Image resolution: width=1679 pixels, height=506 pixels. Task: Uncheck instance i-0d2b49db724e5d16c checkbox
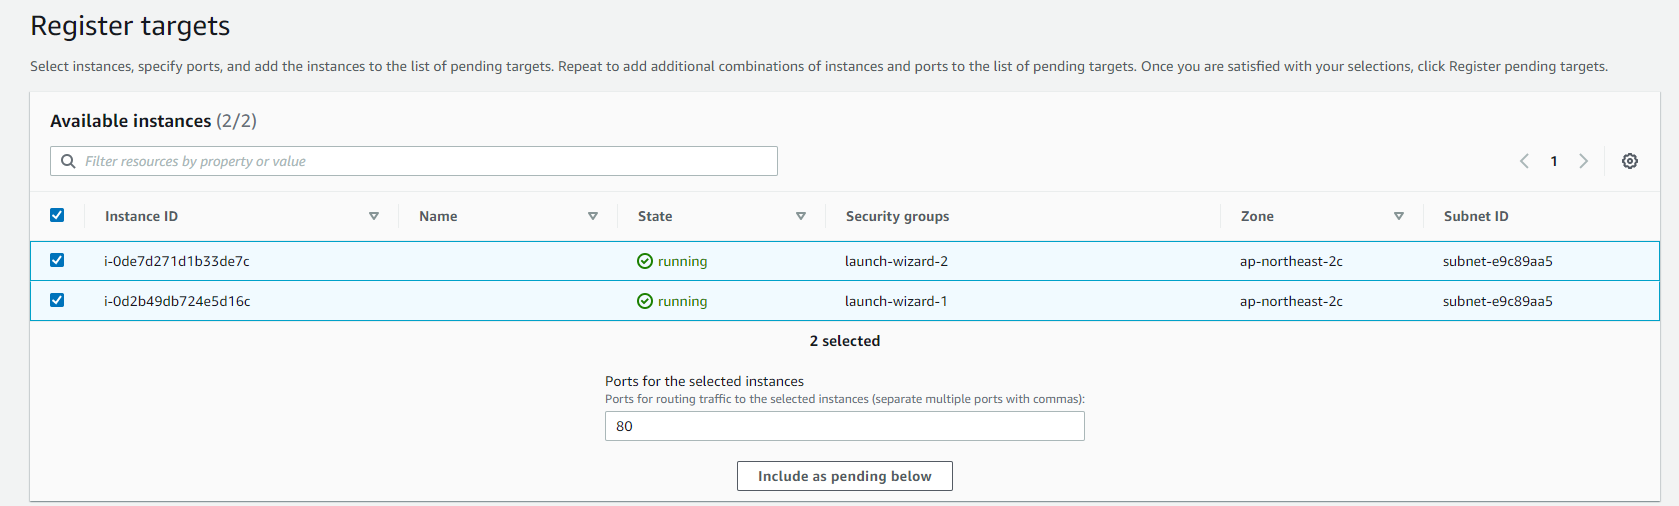57,300
